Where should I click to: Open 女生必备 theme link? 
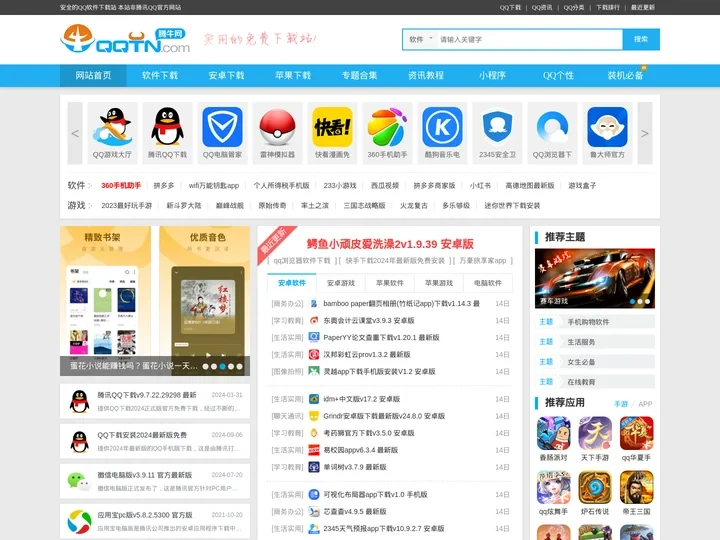pyautogui.click(x=581, y=362)
